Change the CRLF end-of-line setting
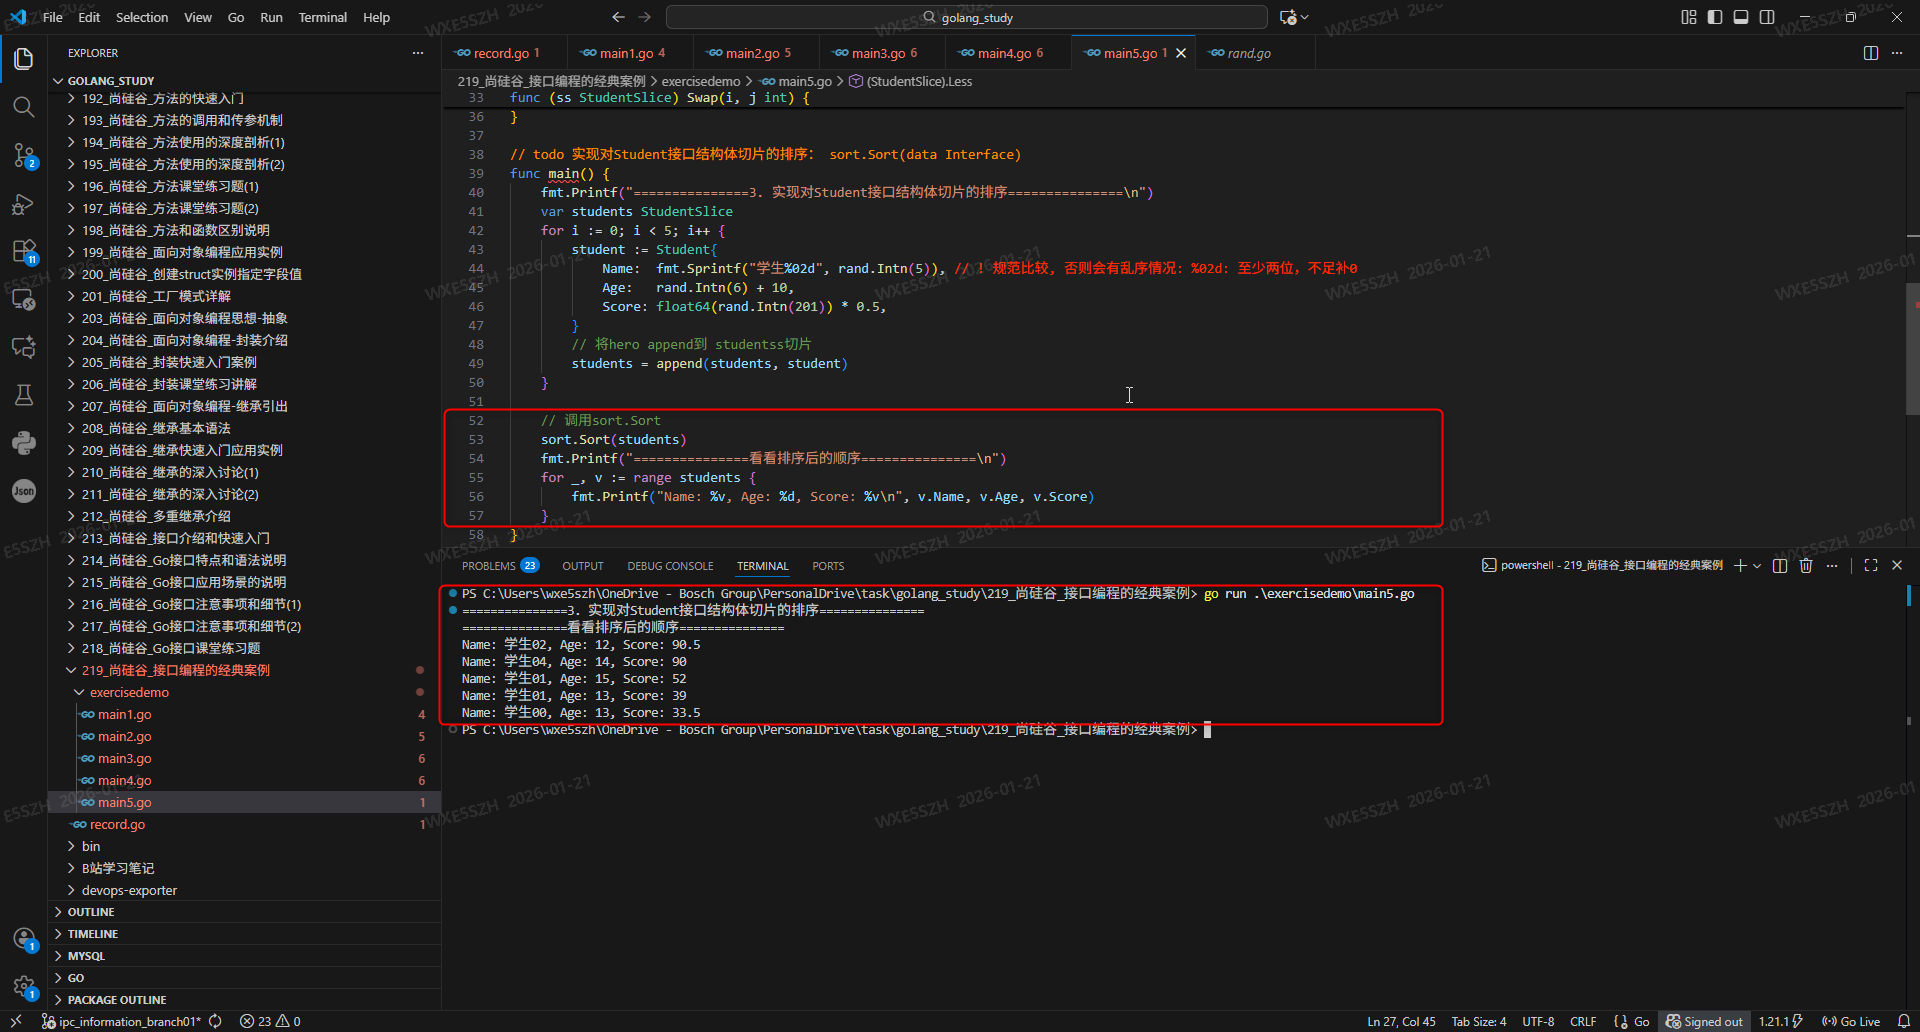Viewport: 1920px width, 1032px height. (x=1583, y=1021)
